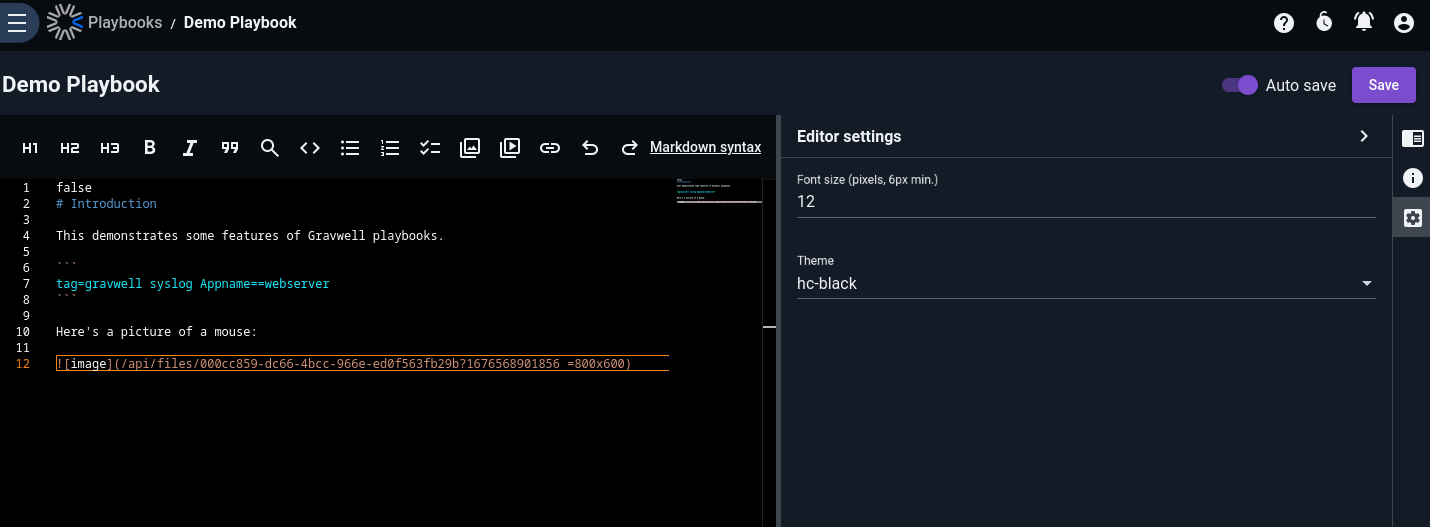The image size is (1430, 527).
Task: Open the Markdown syntax link
Action: tap(706, 147)
